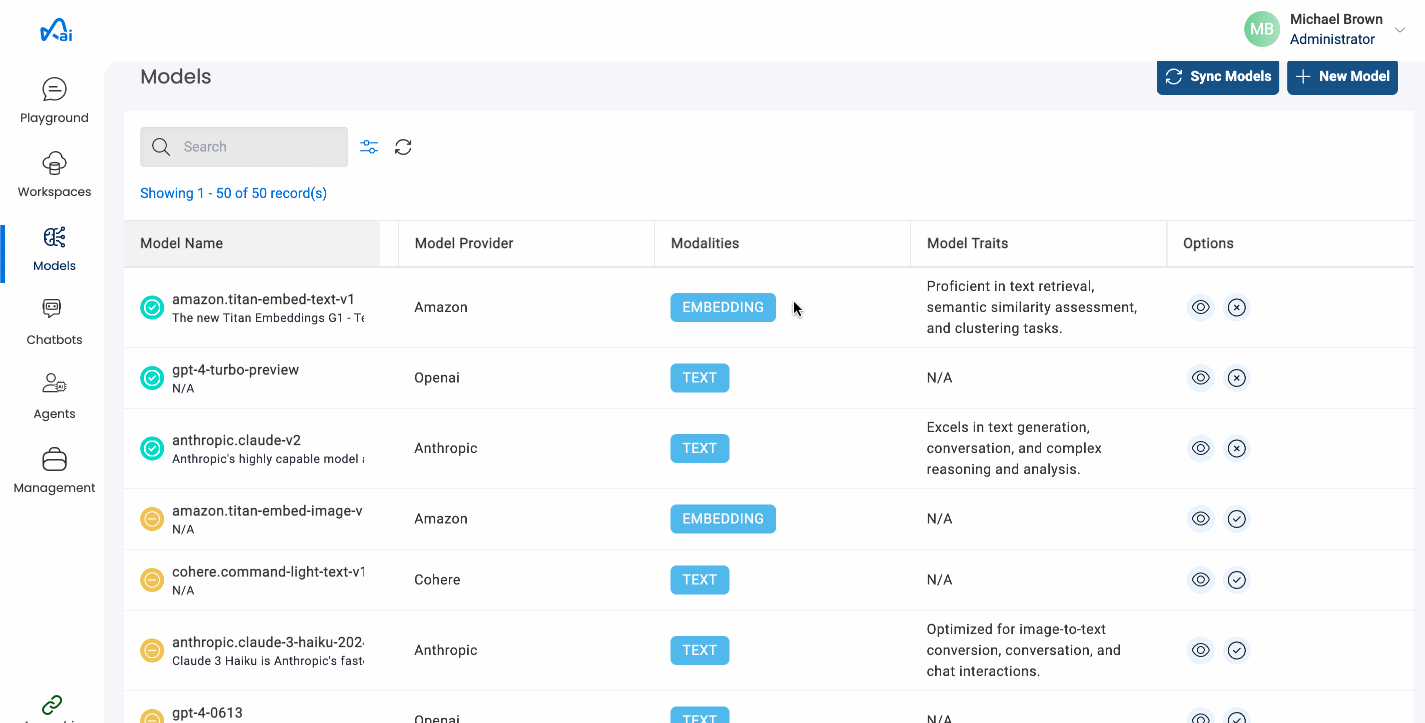This screenshot has height=723, width=1425.
Task: Open Management from the sidebar
Action: (54, 471)
